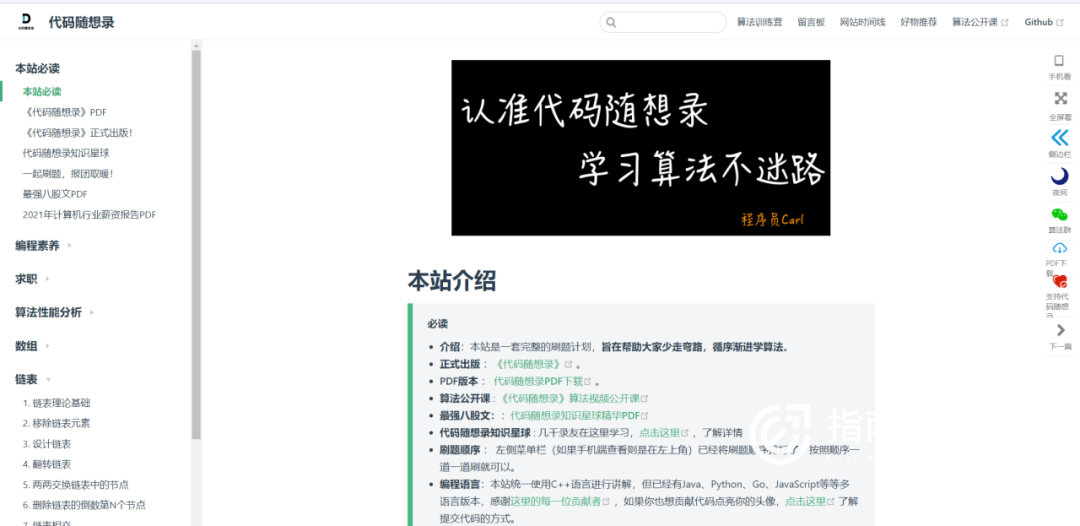Click external link icon beside Github

pos(1061,23)
